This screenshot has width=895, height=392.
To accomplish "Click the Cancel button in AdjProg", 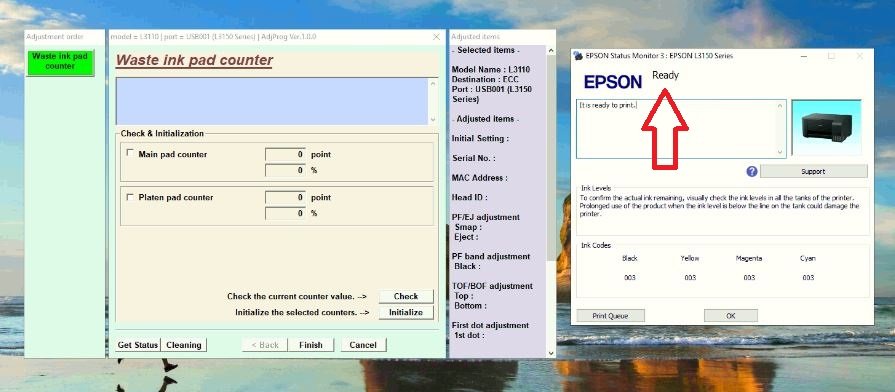I will [x=363, y=345].
